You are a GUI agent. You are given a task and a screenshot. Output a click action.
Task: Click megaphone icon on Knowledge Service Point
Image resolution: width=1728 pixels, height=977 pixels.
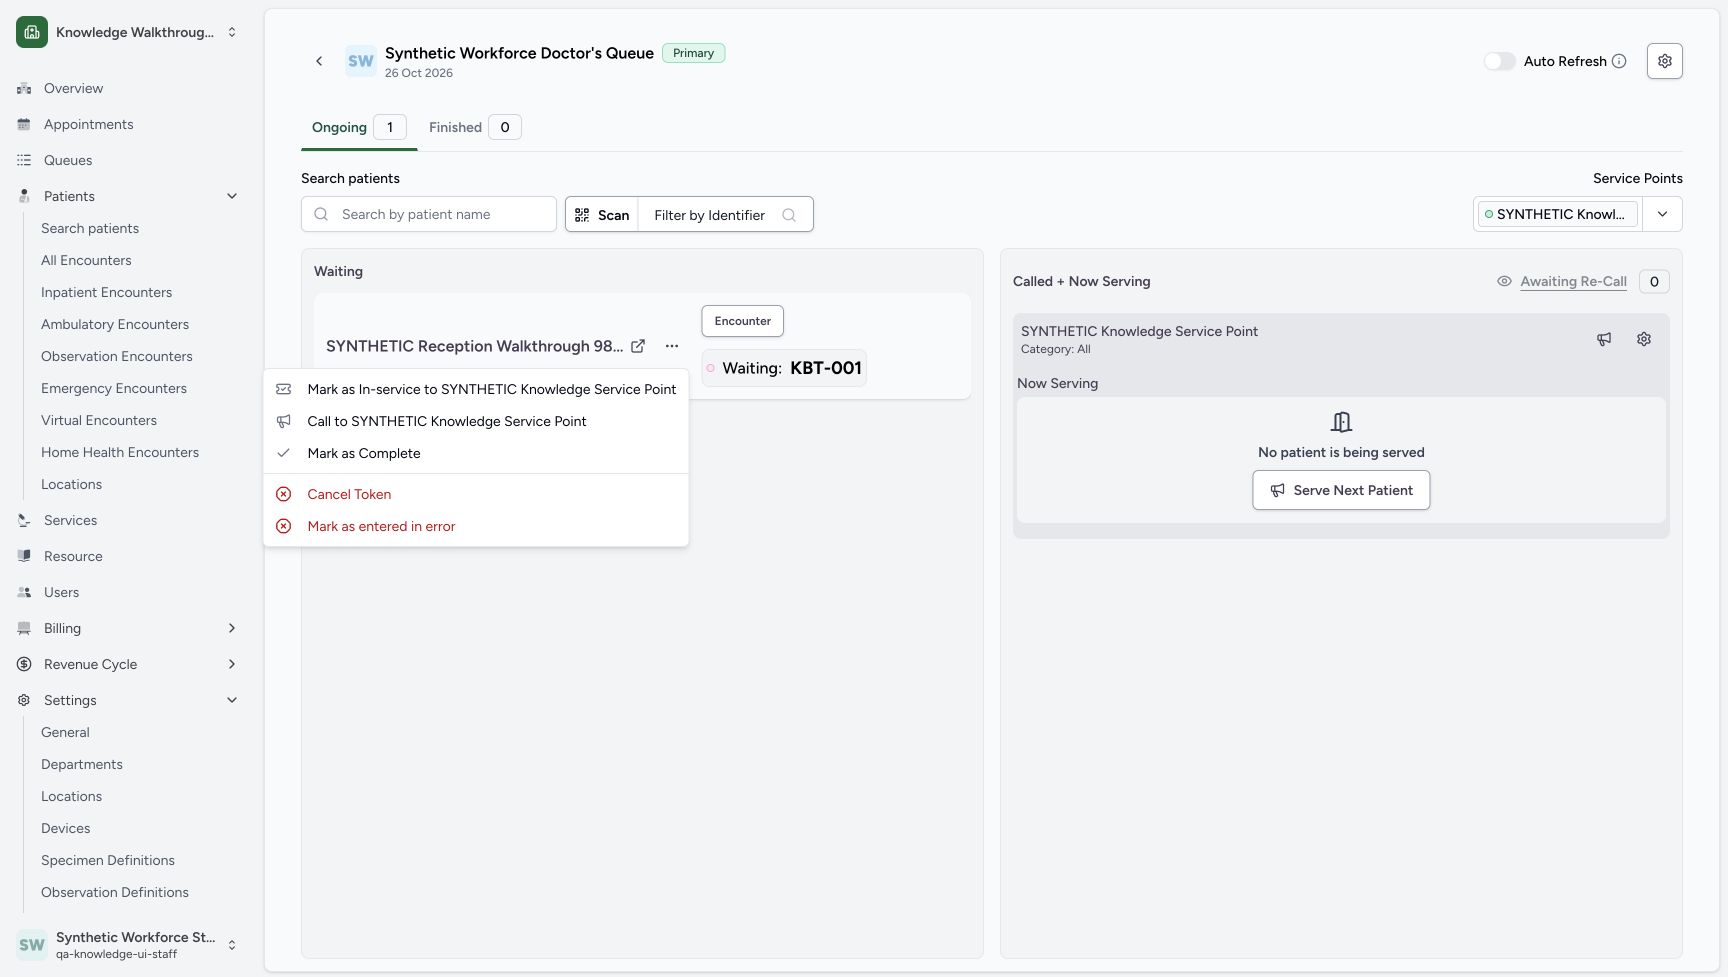(x=1604, y=339)
